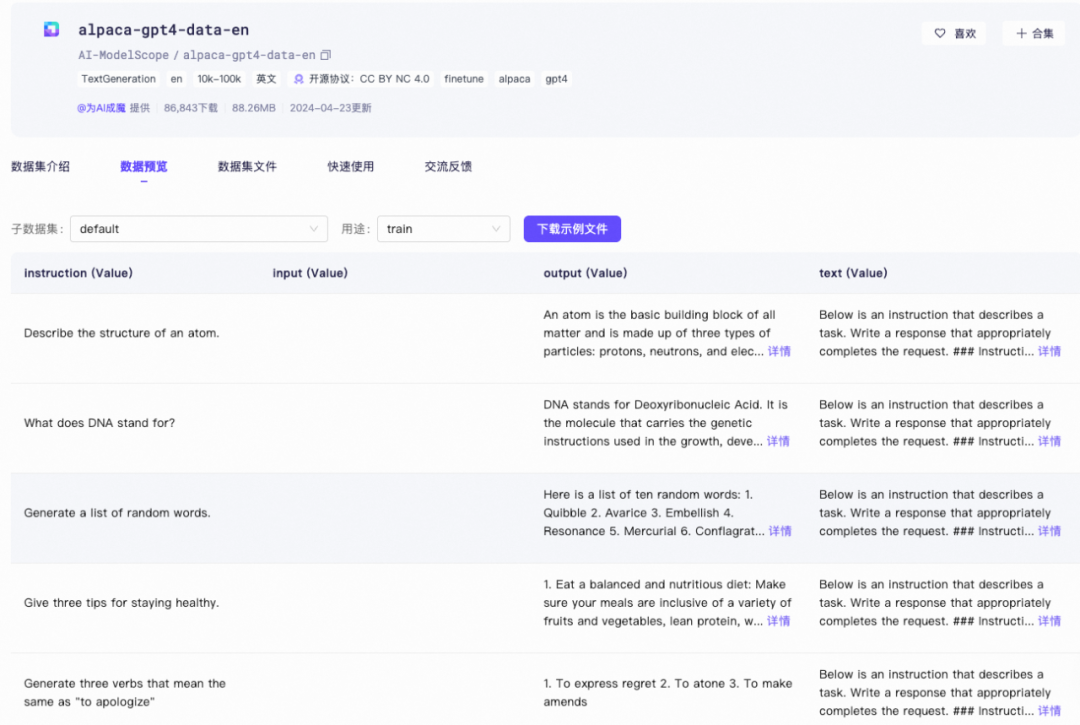Open the 数据集介绍 tab
This screenshot has height=725, width=1080.
coord(41,167)
